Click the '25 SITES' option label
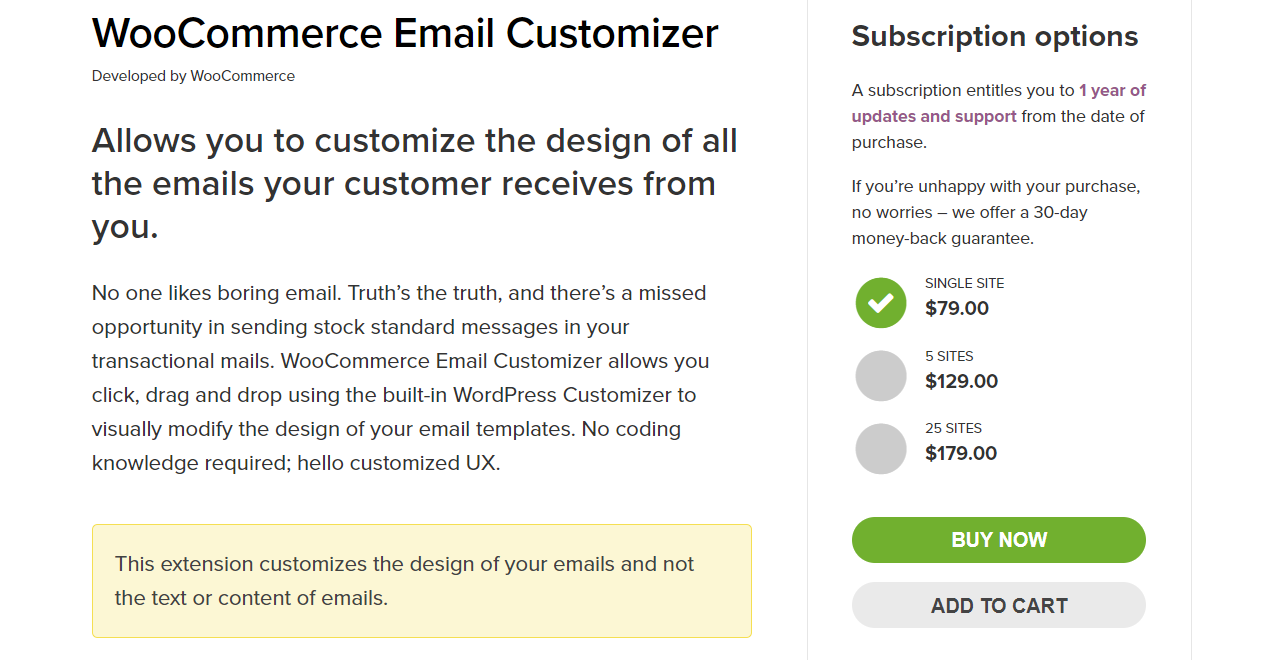 [x=953, y=429]
